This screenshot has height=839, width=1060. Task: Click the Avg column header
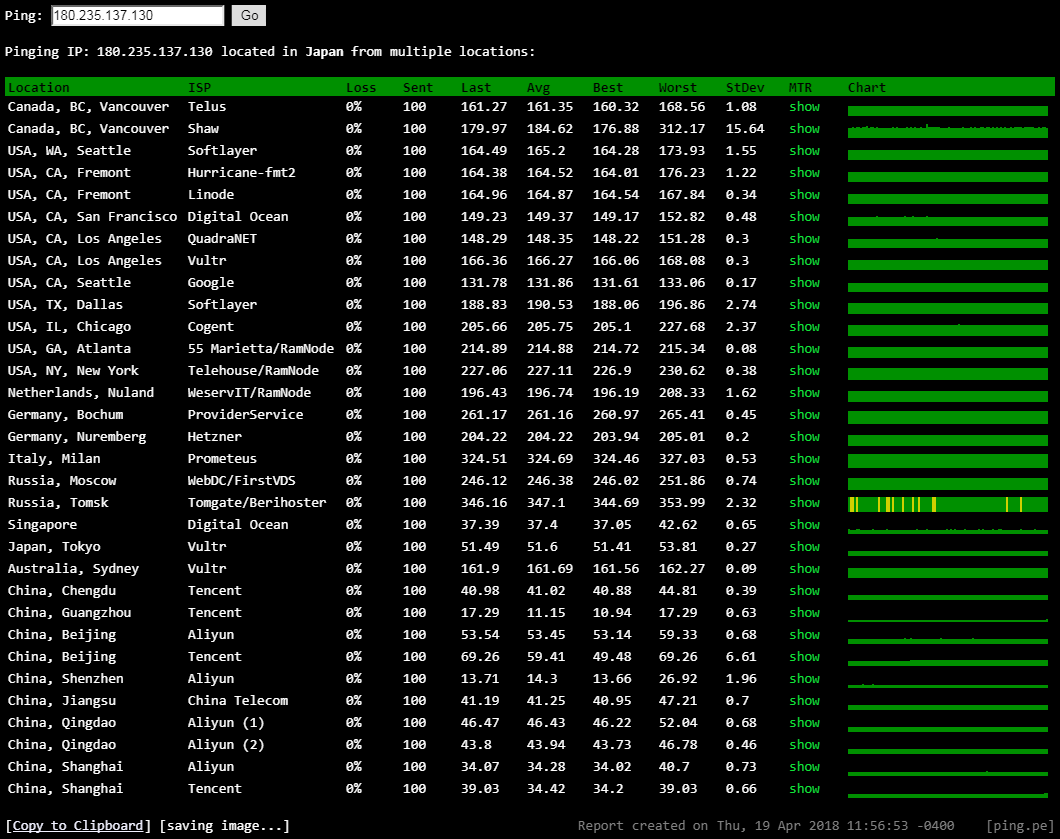pyautogui.click(x=538, y=87)
